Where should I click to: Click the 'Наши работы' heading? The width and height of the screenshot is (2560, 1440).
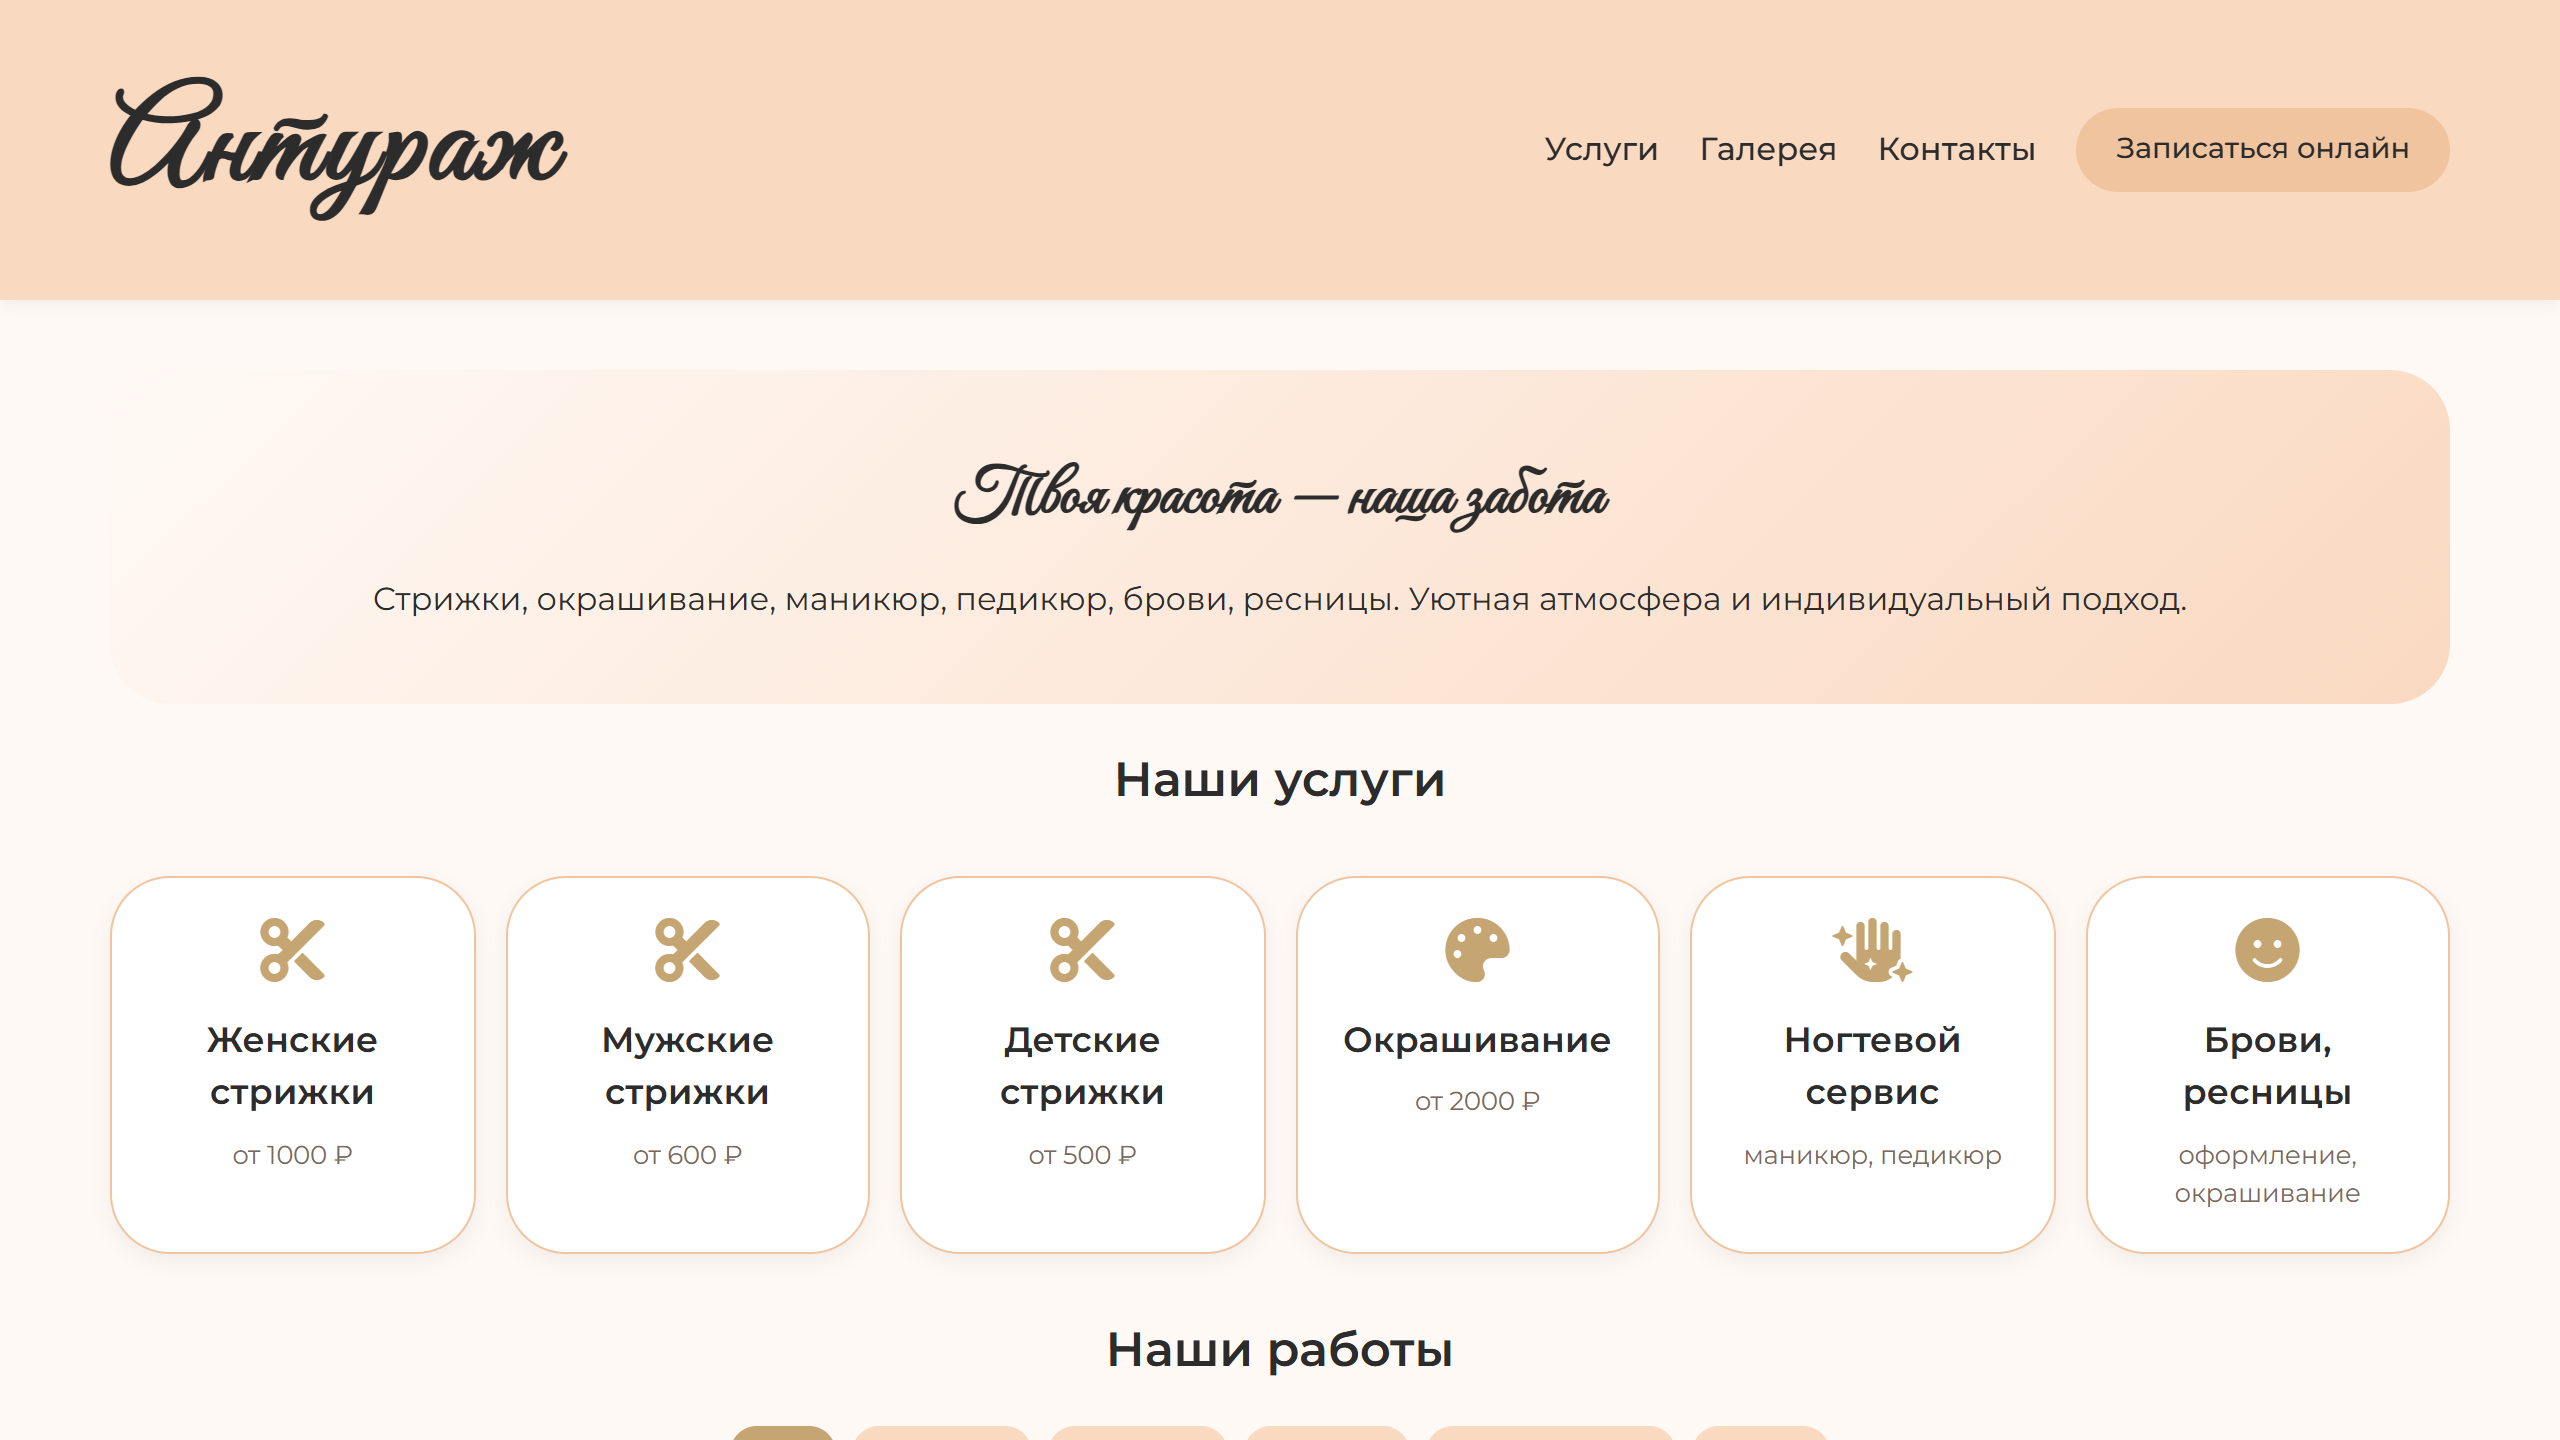[1280, 1350]
